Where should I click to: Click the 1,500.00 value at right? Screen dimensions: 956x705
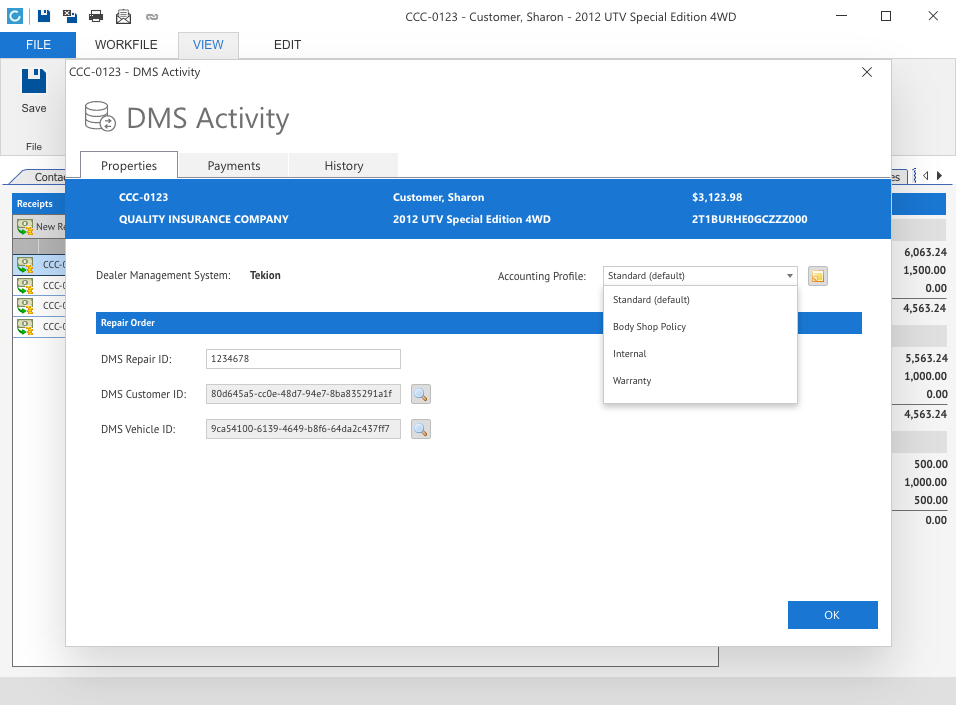(924, 270)
